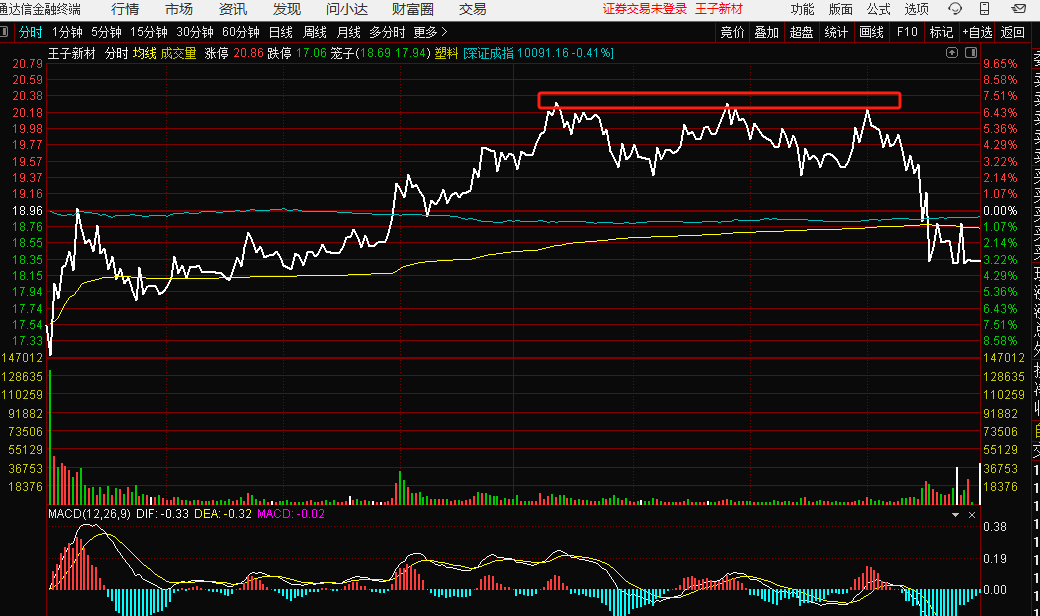The width and height of the screenshot is (1040, 616).
Task: Click the red 王子新材 title link
Action: coord(719,9)
